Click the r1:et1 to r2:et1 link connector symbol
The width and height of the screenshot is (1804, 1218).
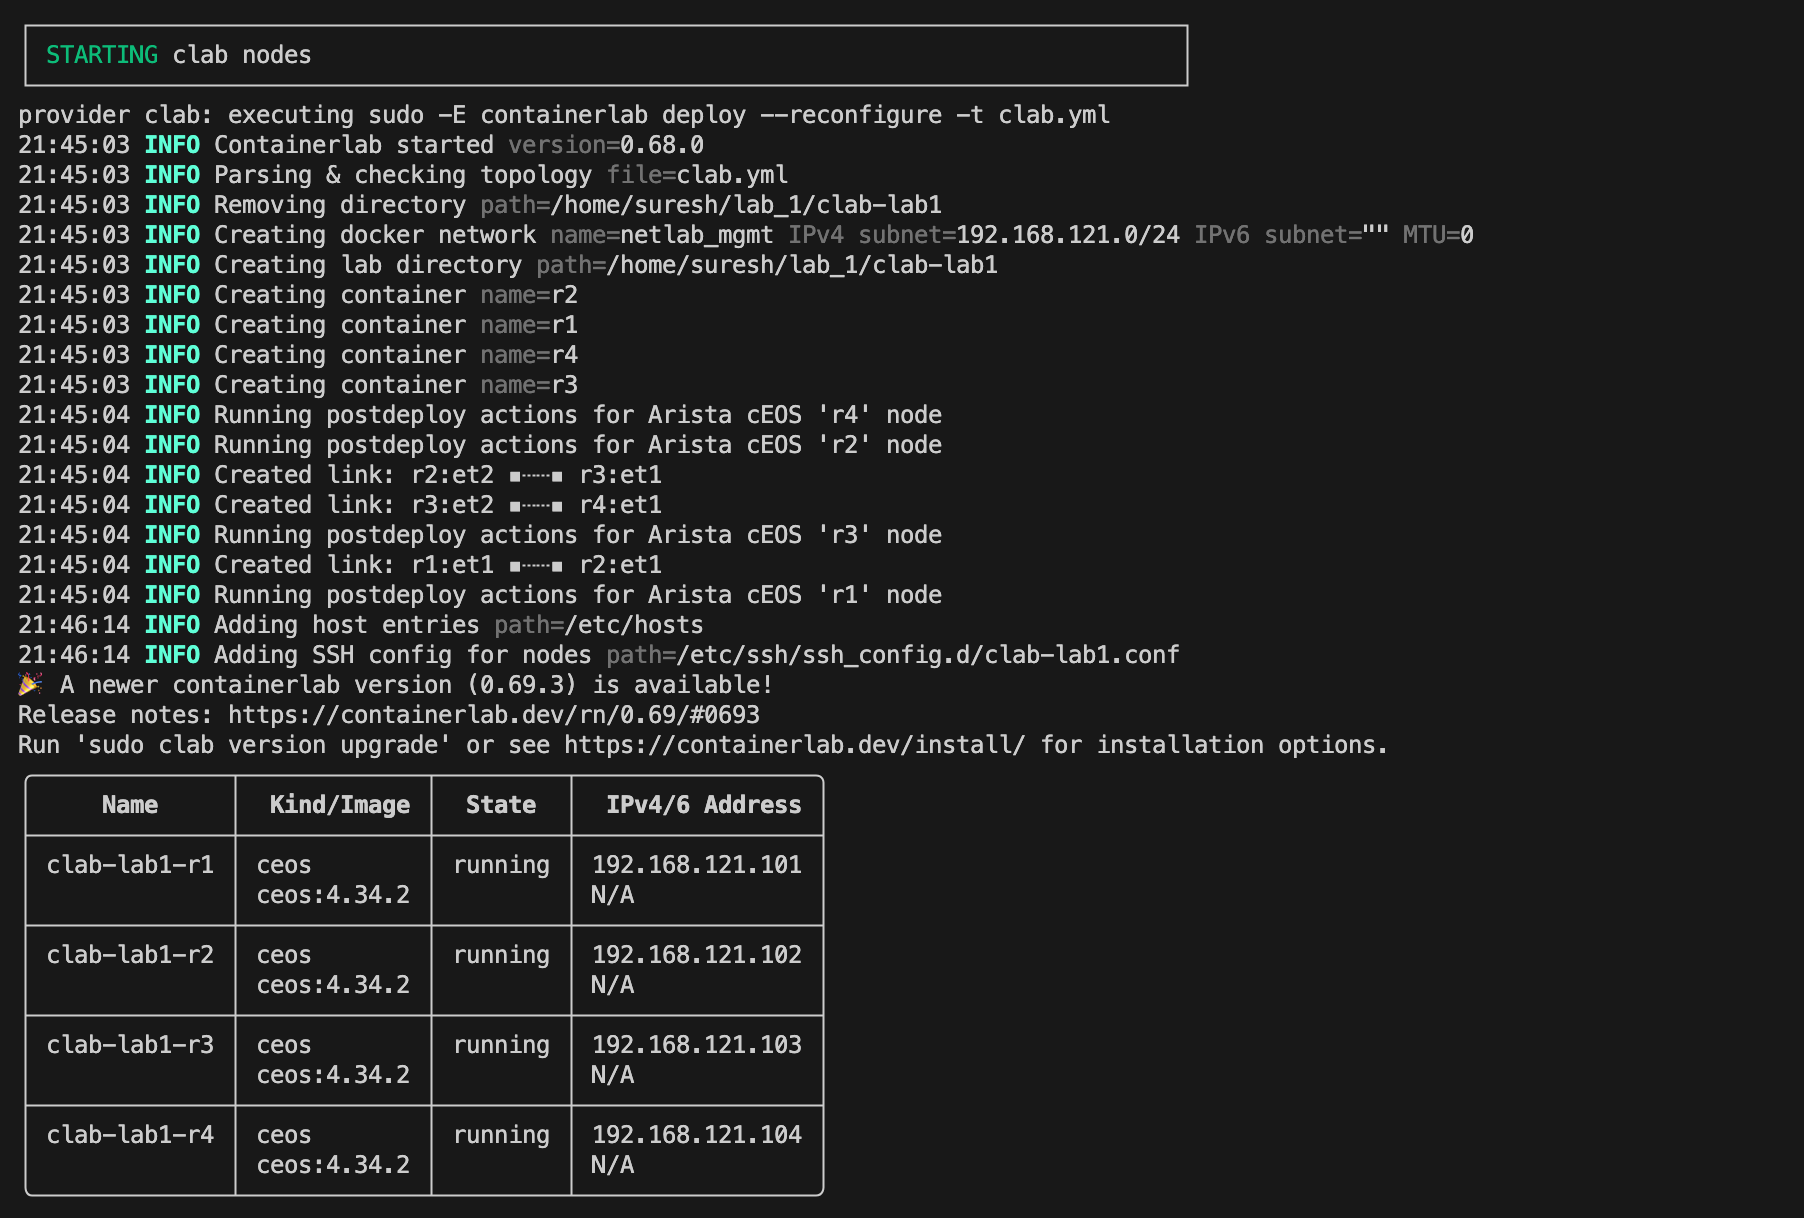tap(536, 566)
